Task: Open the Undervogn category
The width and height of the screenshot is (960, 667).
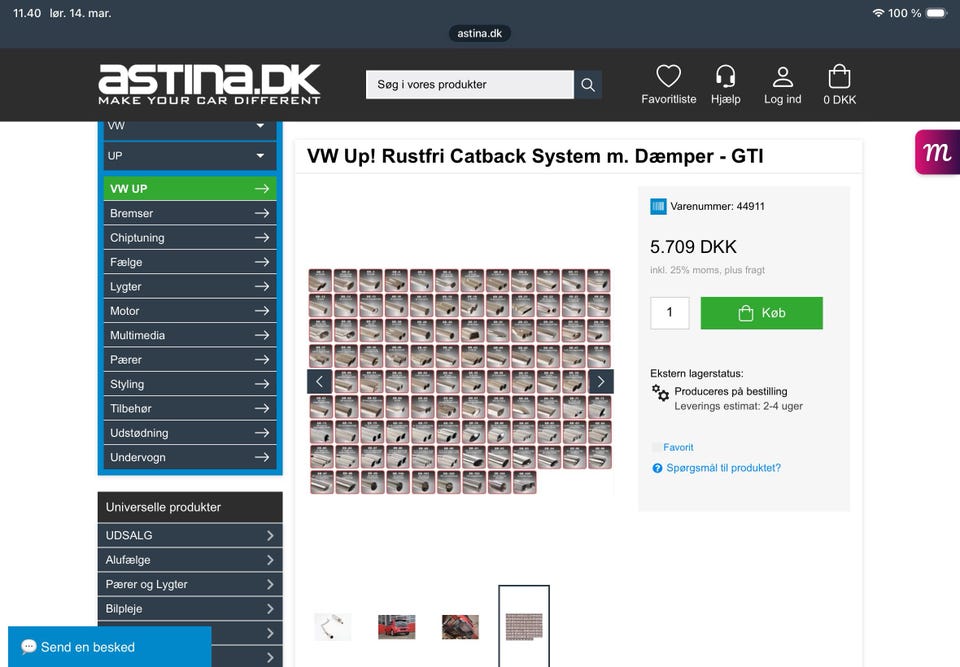Action: point(190,458)
